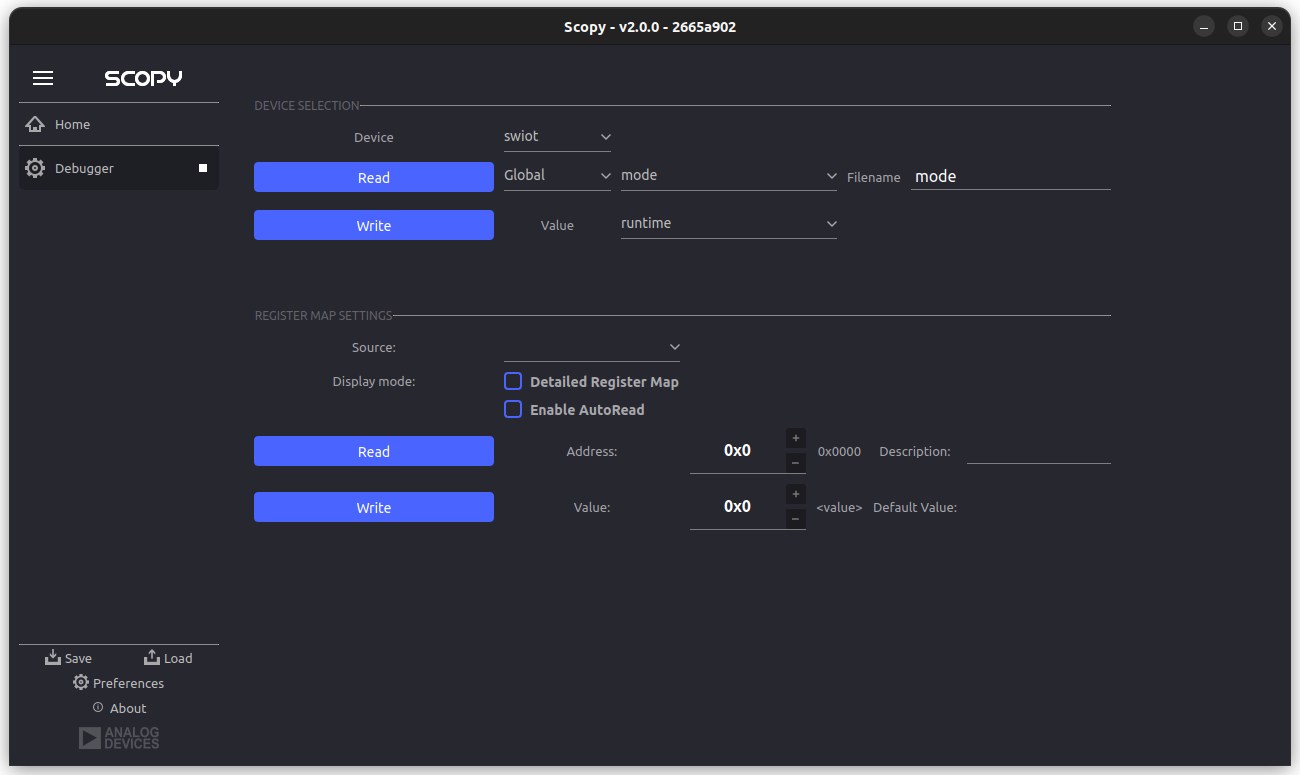Click the Scopy logo
This screenshot has height=775, width=1300.
143,78
